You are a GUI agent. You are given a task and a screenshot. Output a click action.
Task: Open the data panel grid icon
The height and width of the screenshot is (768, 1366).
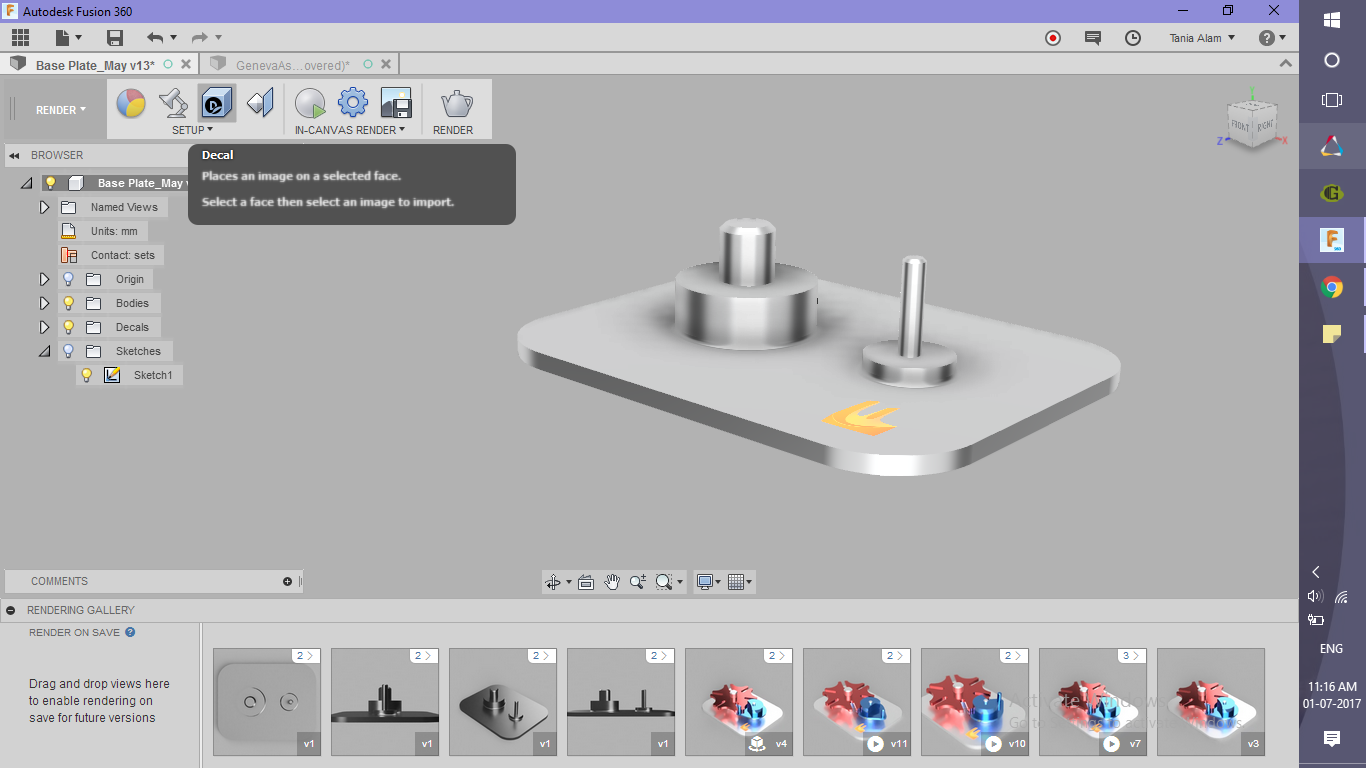tap(21, 38)
